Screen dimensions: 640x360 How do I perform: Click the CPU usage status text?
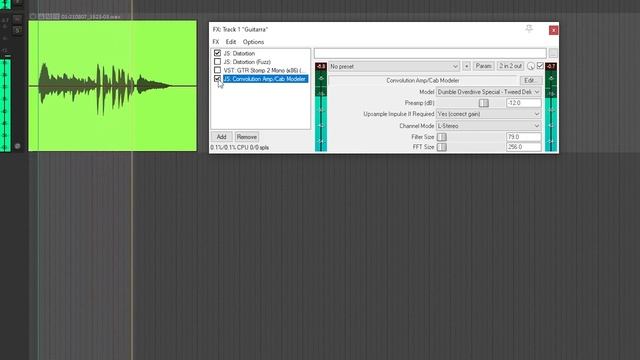click(x=240, y=147)
